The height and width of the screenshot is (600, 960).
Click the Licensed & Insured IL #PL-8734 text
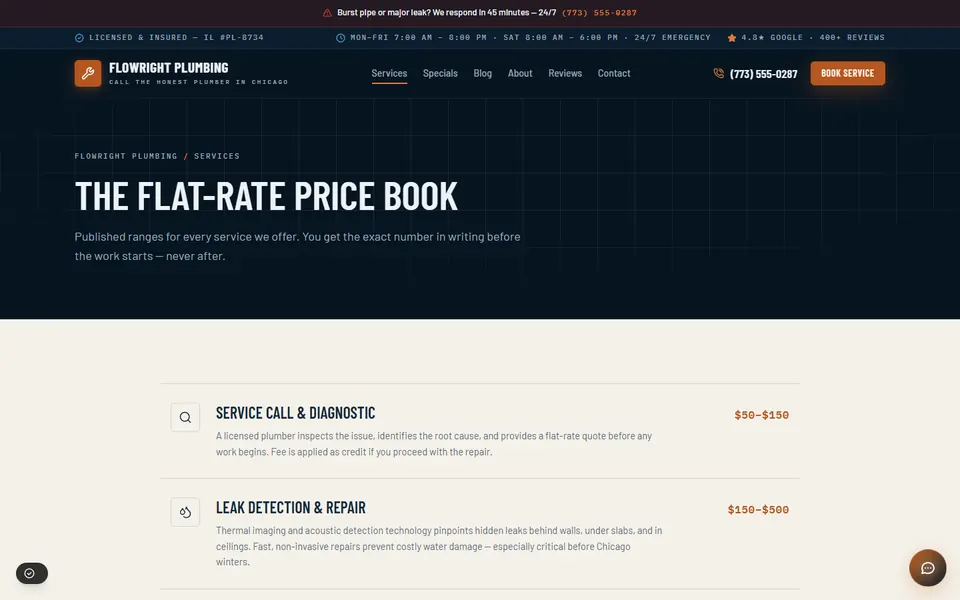point(176,38)
